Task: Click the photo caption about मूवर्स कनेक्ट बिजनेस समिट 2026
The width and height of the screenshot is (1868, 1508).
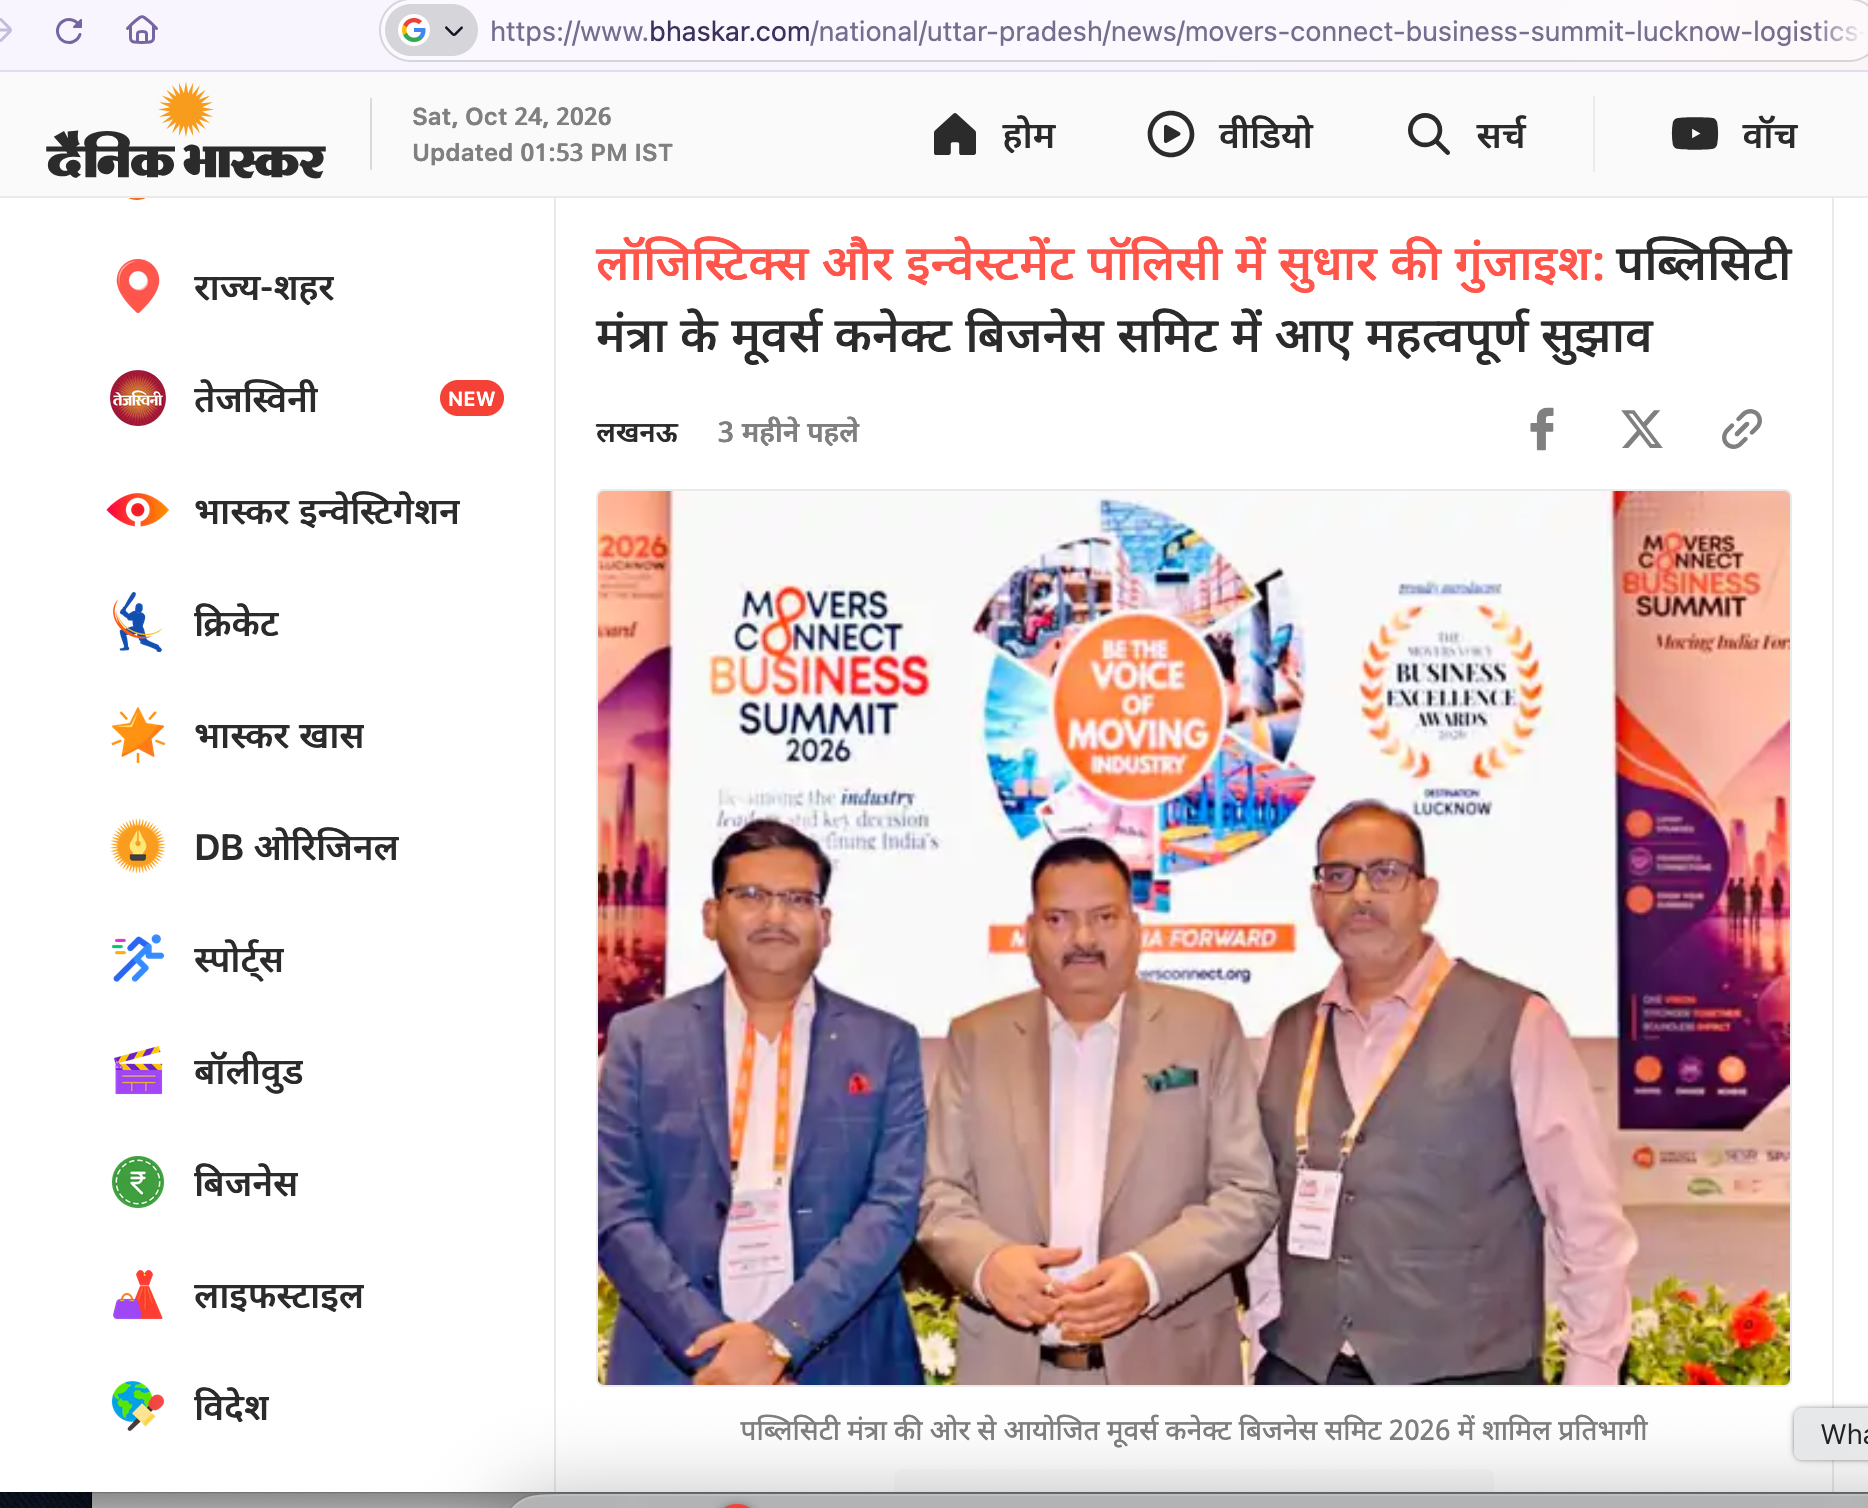Action: point(1194,1430)
